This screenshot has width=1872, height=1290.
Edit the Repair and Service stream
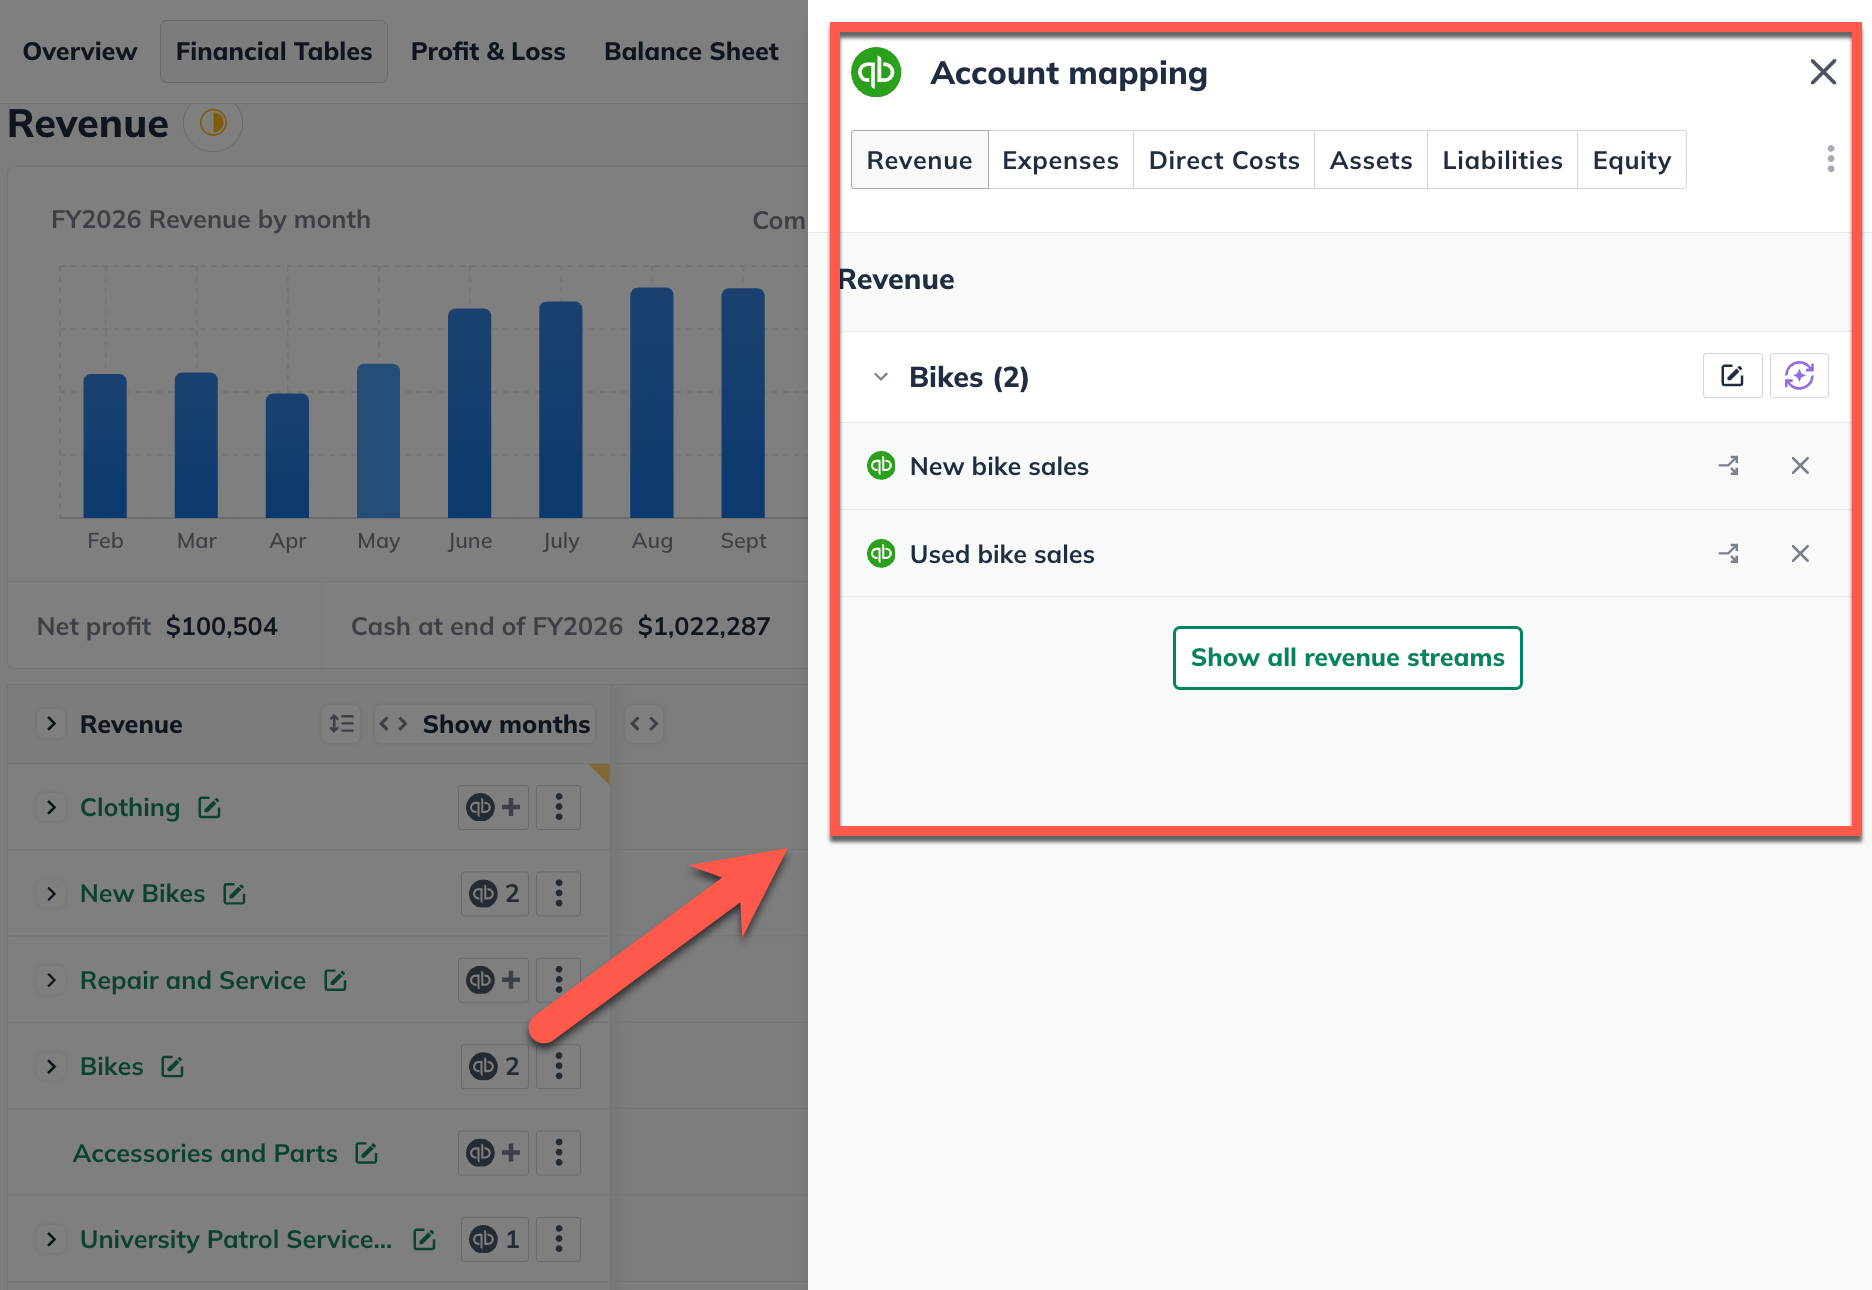click(x=335, y=980)
